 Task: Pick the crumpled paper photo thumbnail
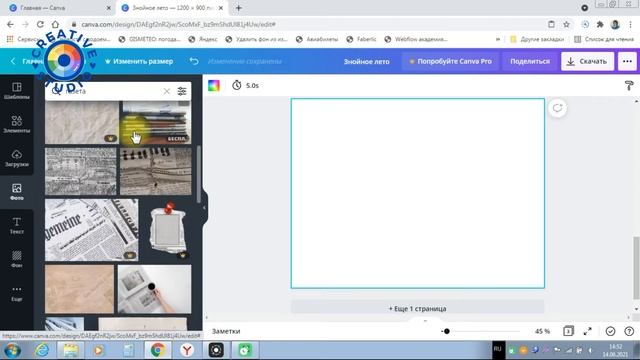click(x=82, y=122)
